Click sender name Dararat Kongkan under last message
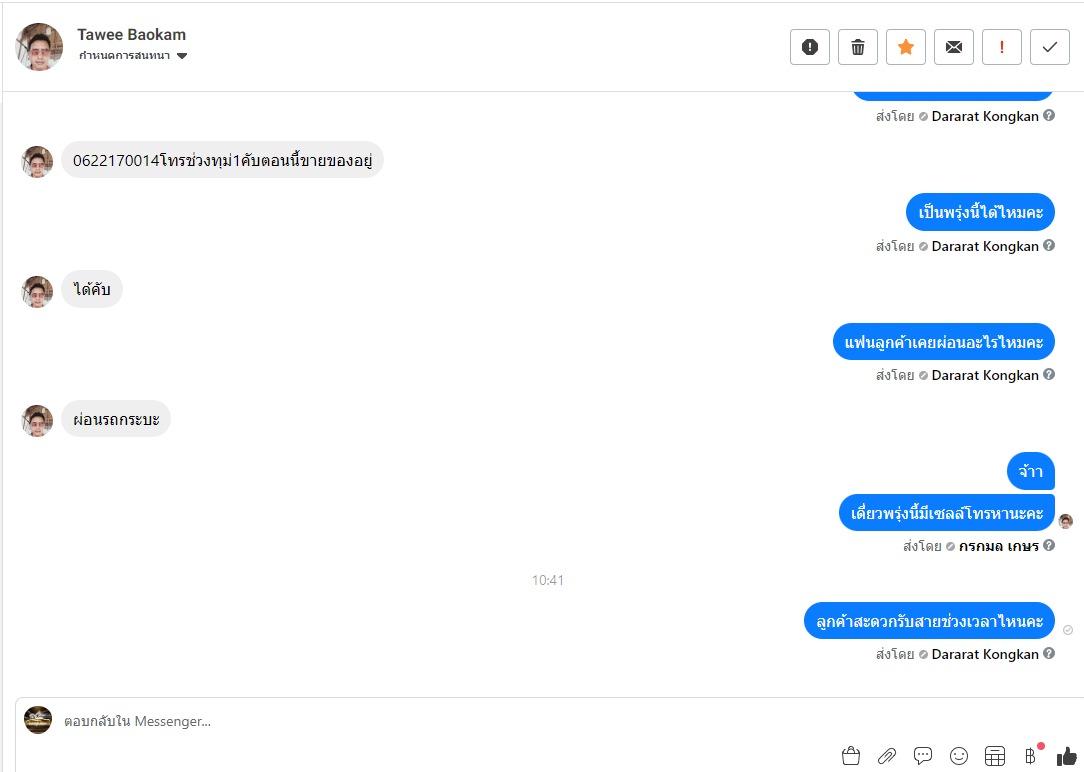The width and height of the screenshot is (1084, 772). point(985,654)
